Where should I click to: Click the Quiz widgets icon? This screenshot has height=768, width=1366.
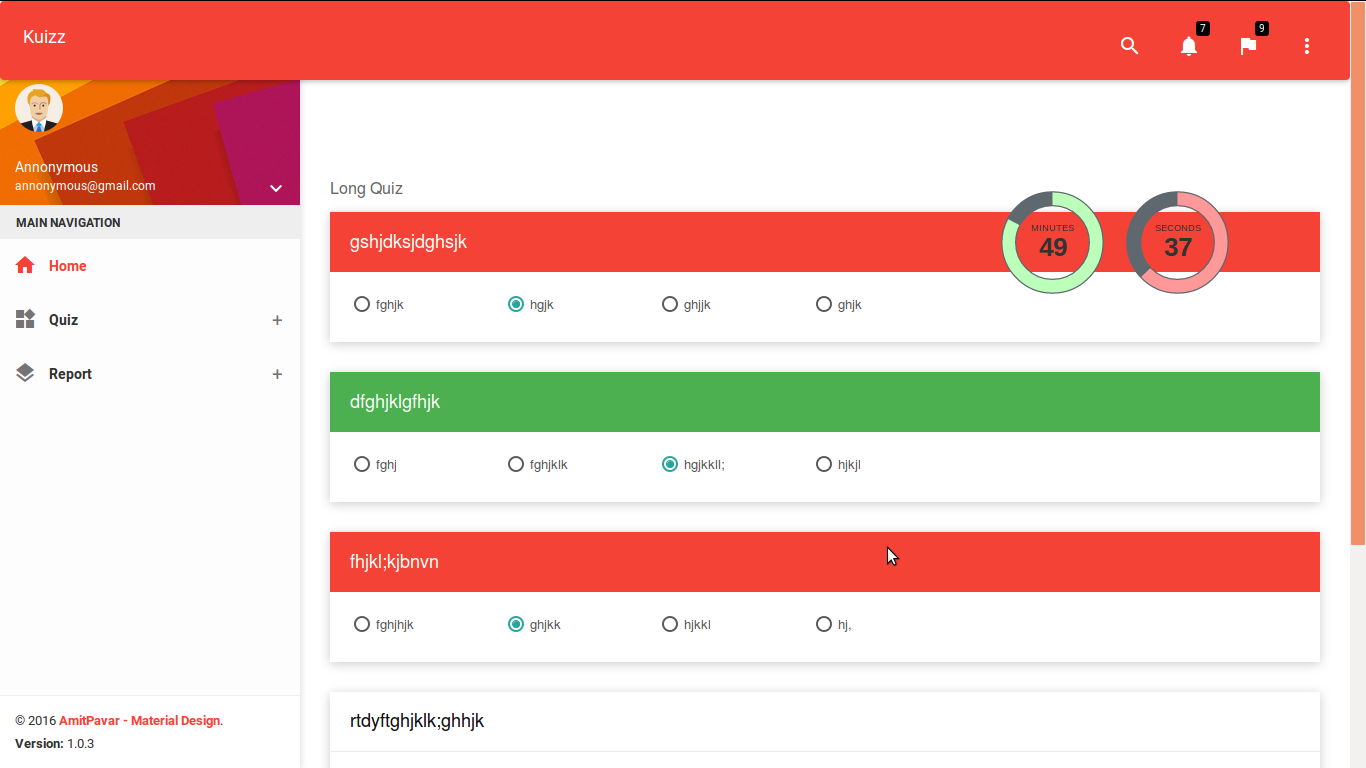25,319
